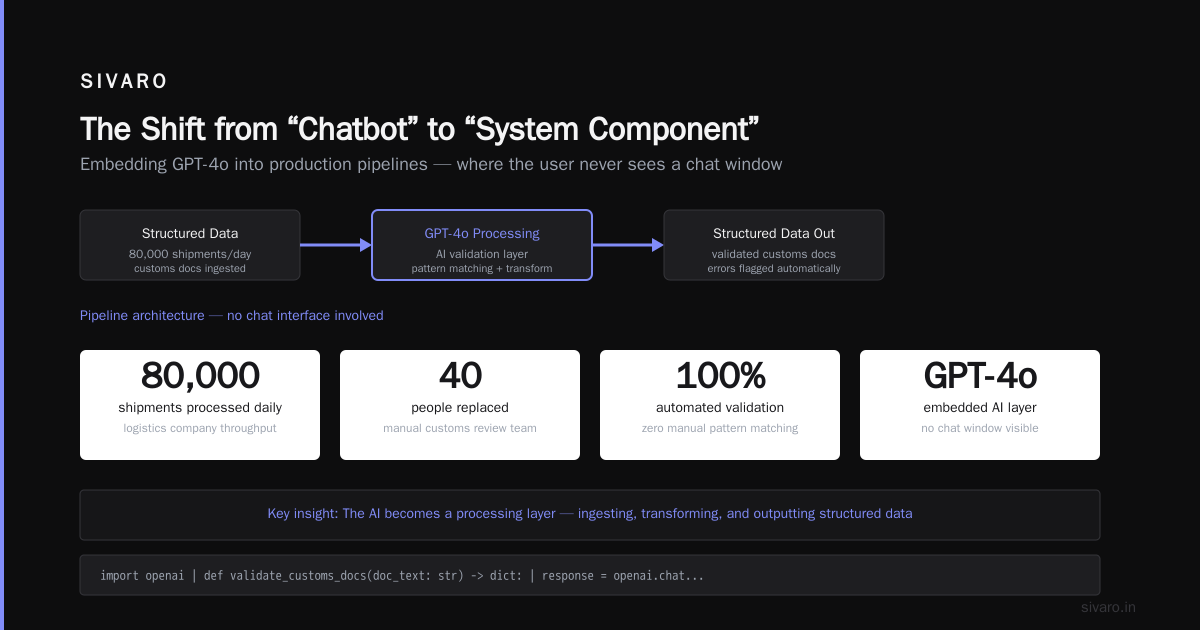Click the Pipeline architecture caption
The image size is (1200, 630).
click(232, 315)
